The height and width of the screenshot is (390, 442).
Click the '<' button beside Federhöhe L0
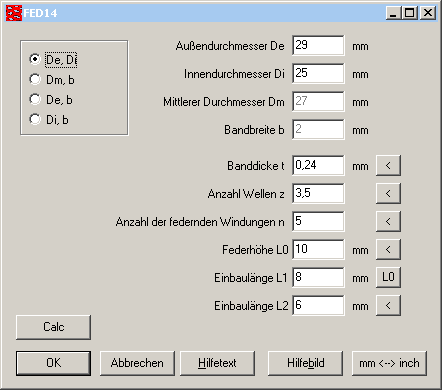coord(388,249)
